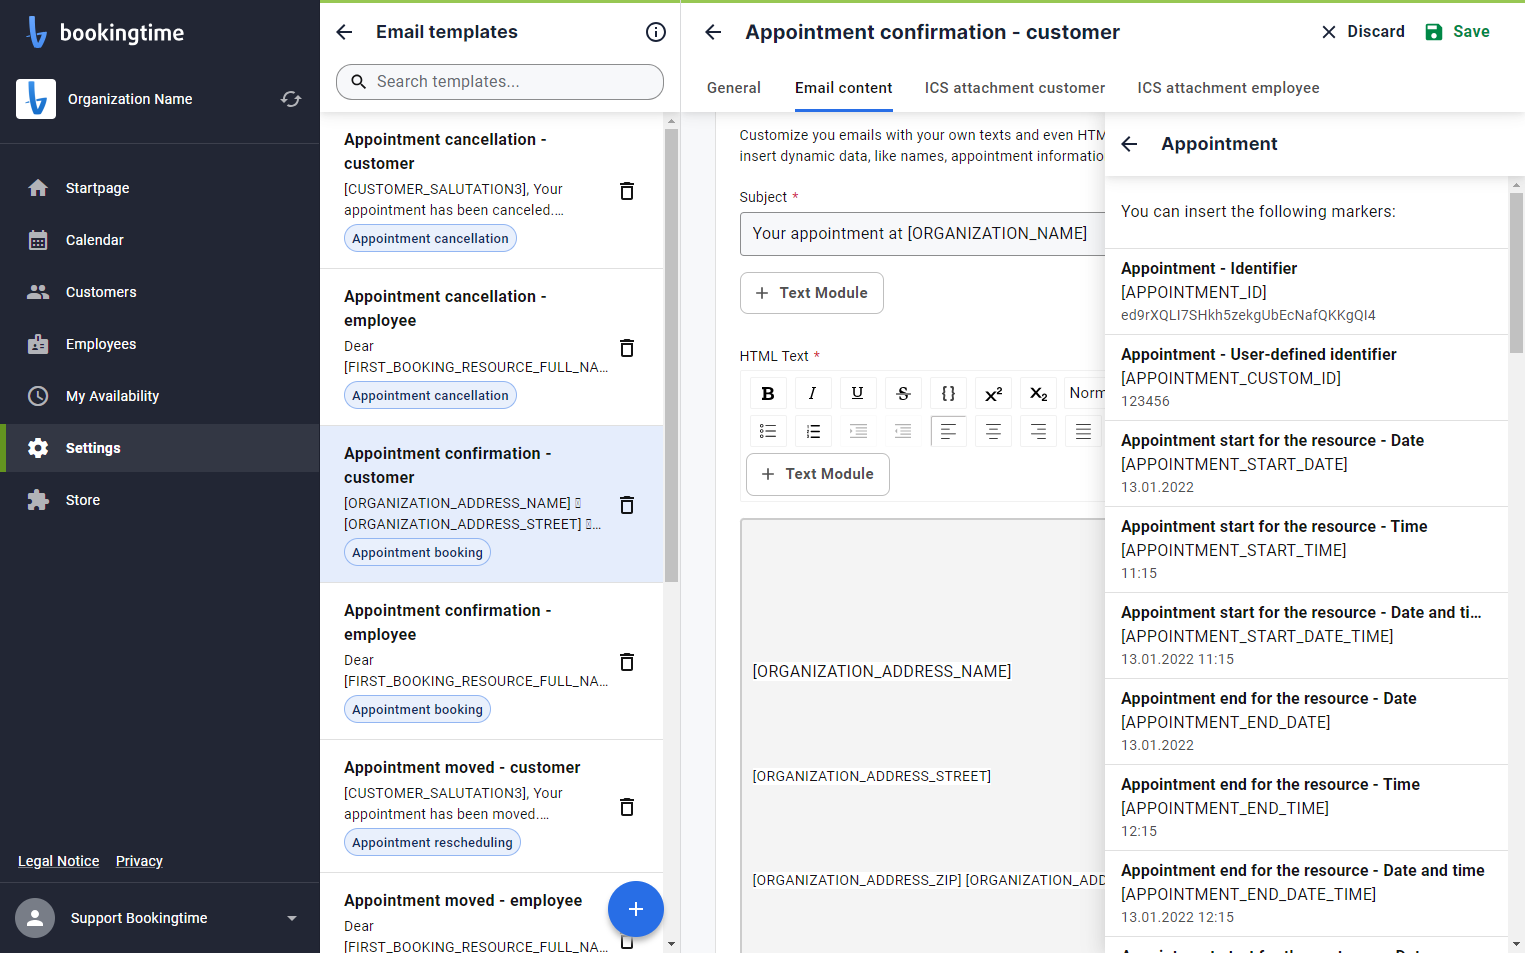The width and height of the screenshot is (1525, 953).
Task: Open ICS attachment employee tab
Action: point(1228,88)
